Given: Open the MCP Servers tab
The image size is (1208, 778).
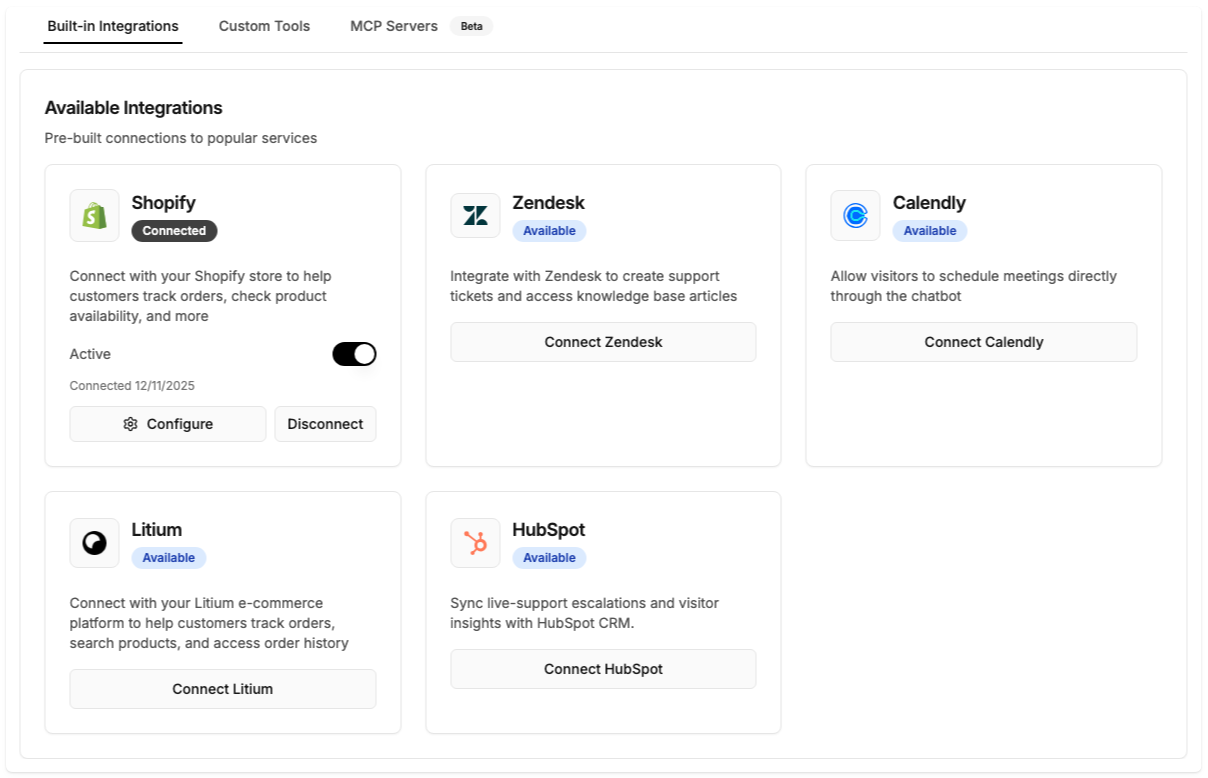Looking at the screenshot, I should click(x=393, y=26).
